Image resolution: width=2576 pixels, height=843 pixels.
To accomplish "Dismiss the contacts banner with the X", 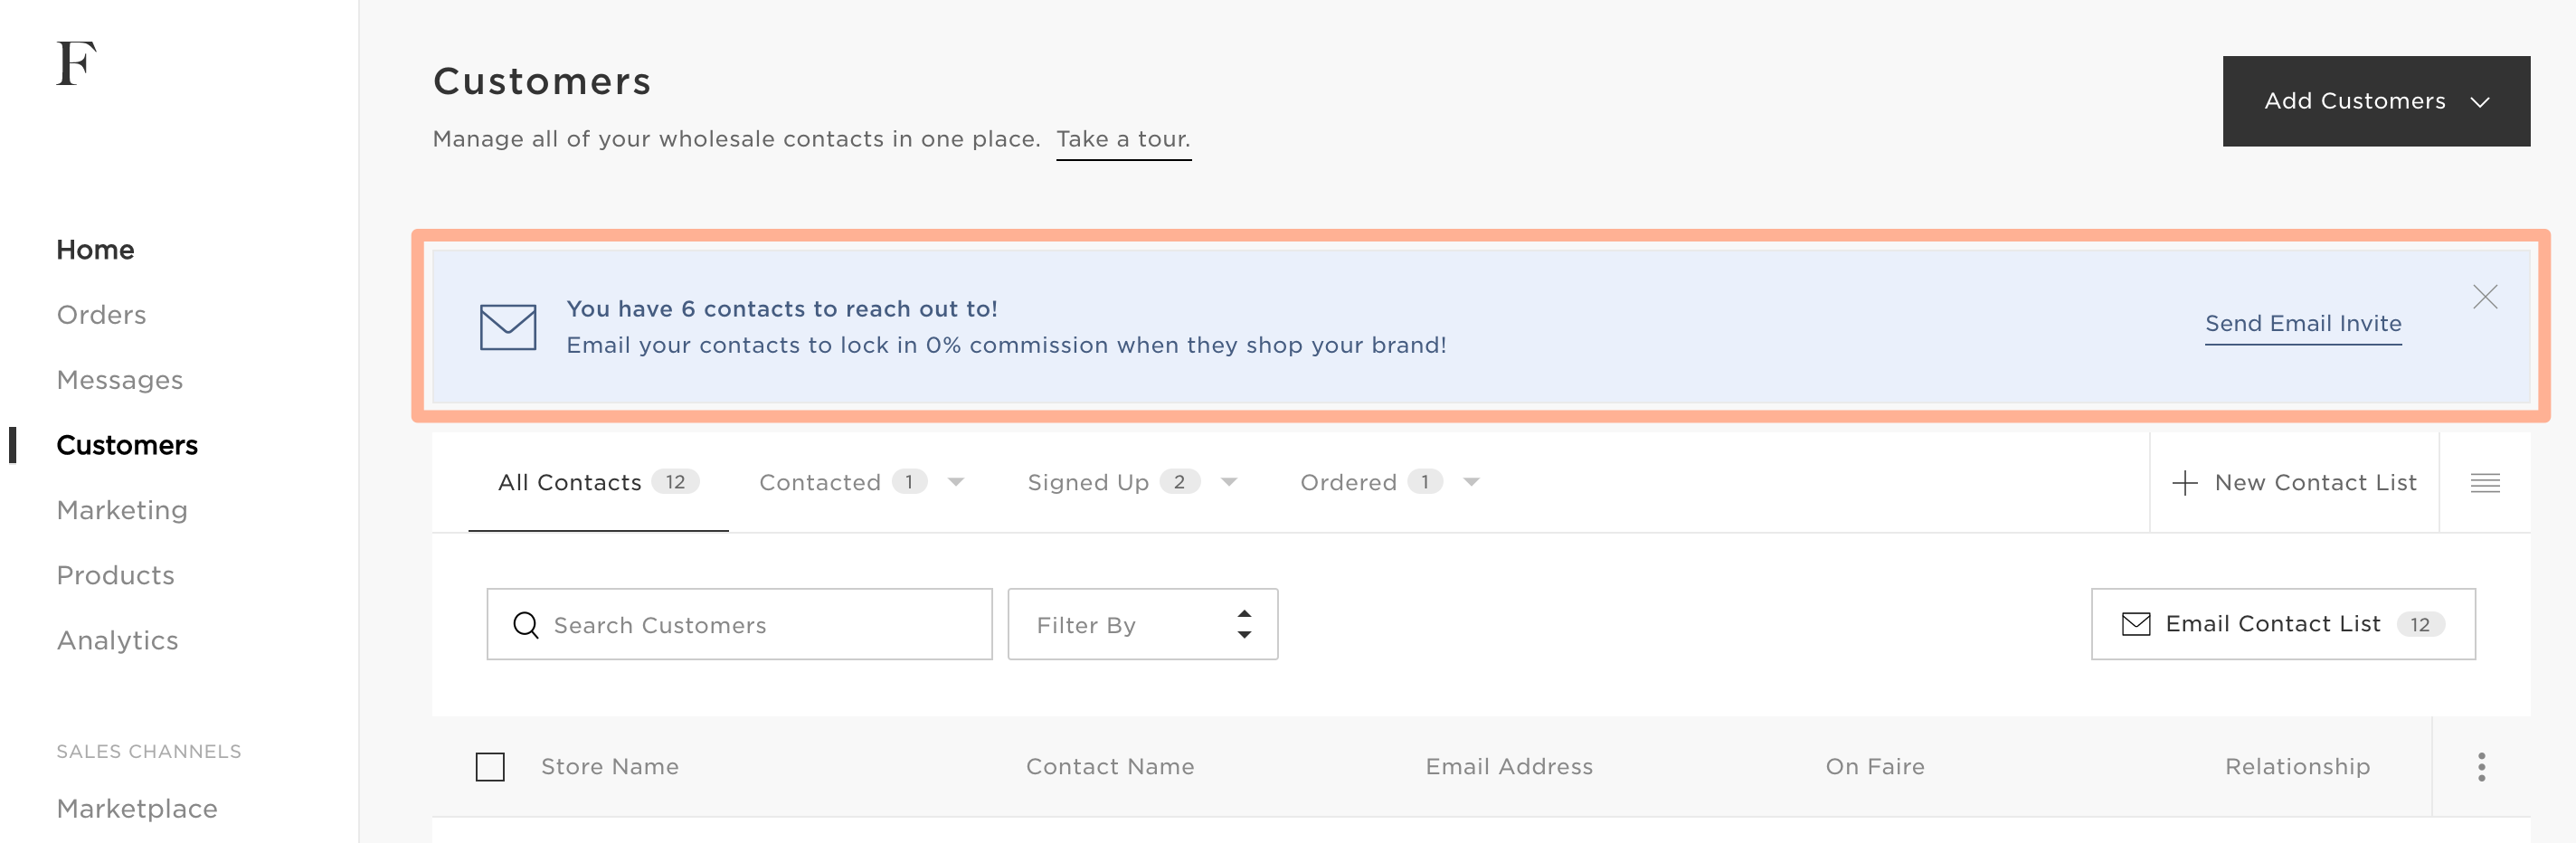I will [x=2484, y=297].
